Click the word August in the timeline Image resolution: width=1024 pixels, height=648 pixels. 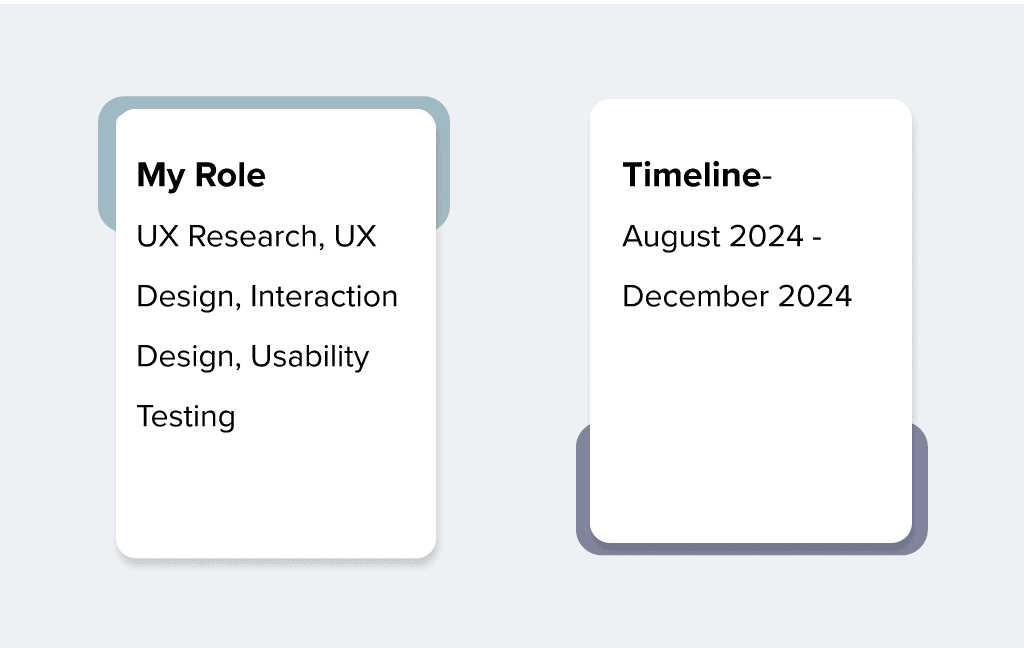tap(671, 236)
